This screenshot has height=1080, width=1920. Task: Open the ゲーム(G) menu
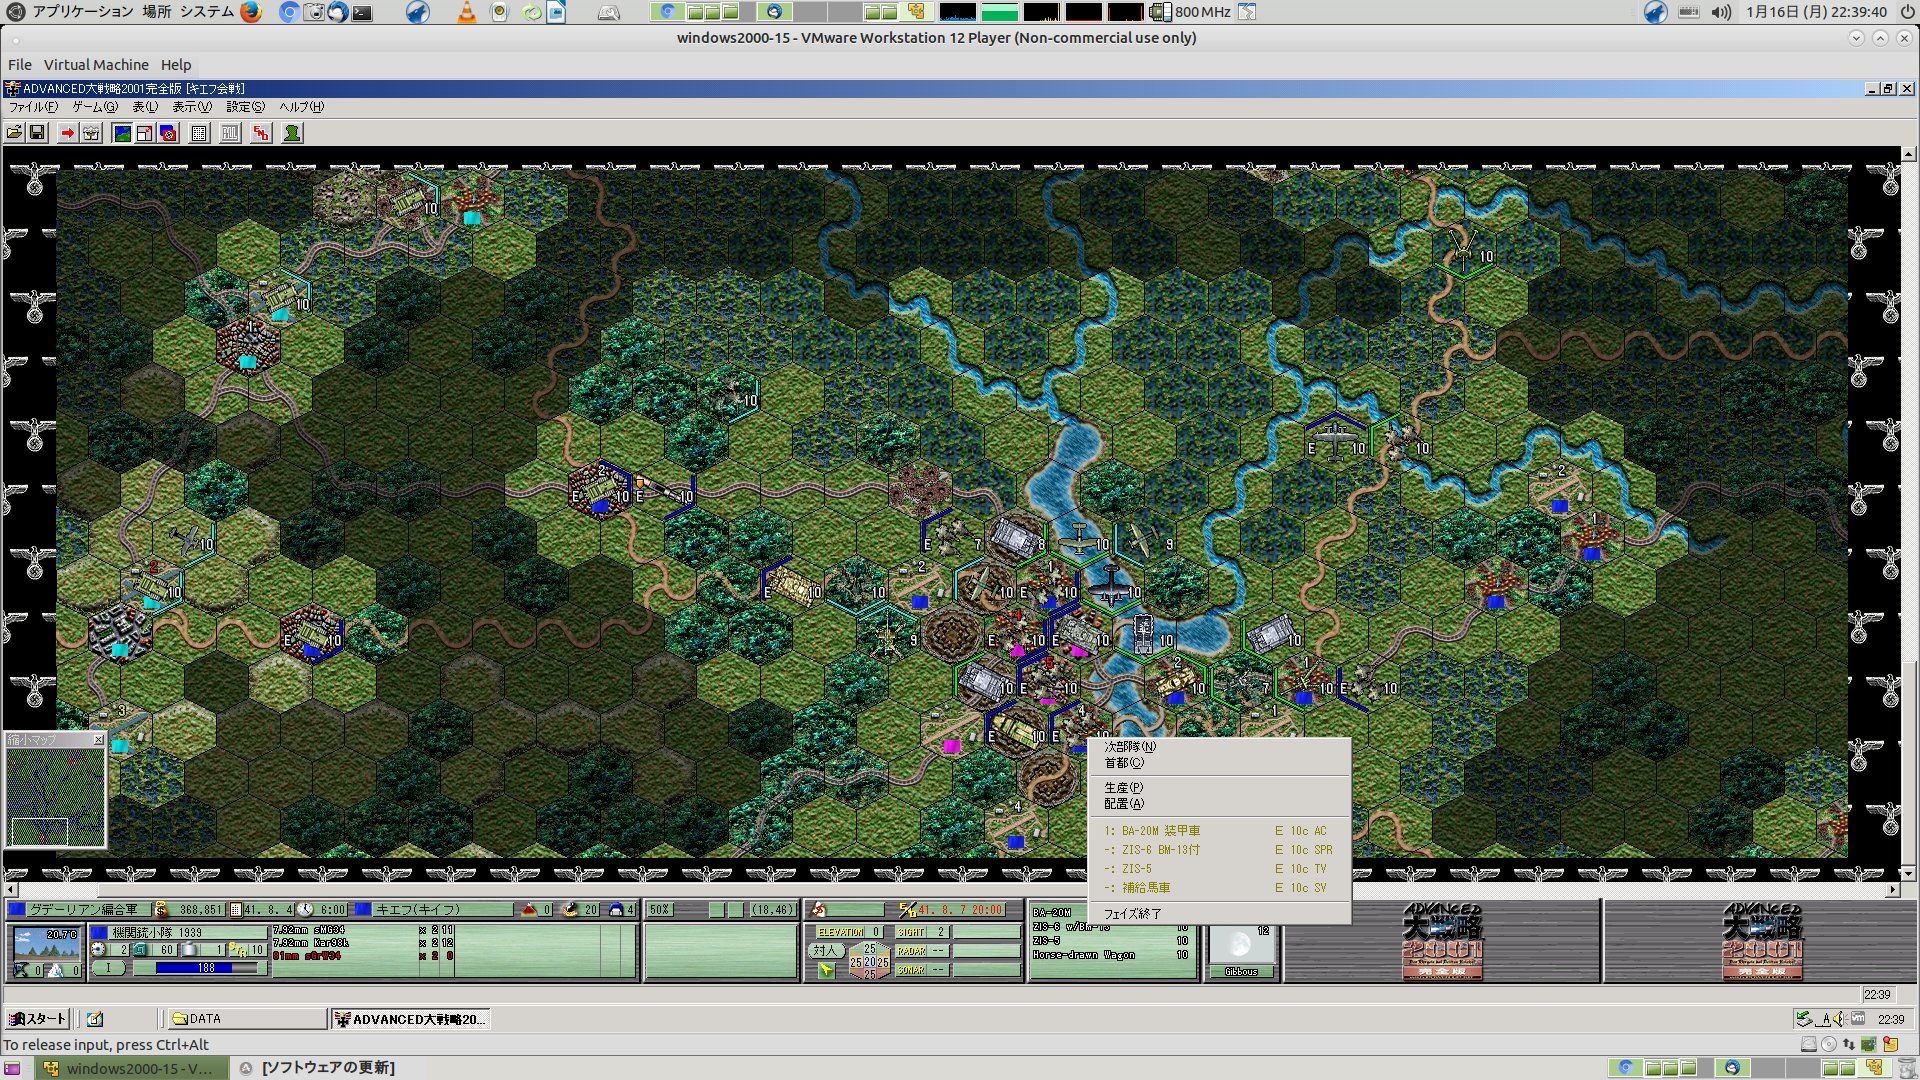(x=95, y=107)
